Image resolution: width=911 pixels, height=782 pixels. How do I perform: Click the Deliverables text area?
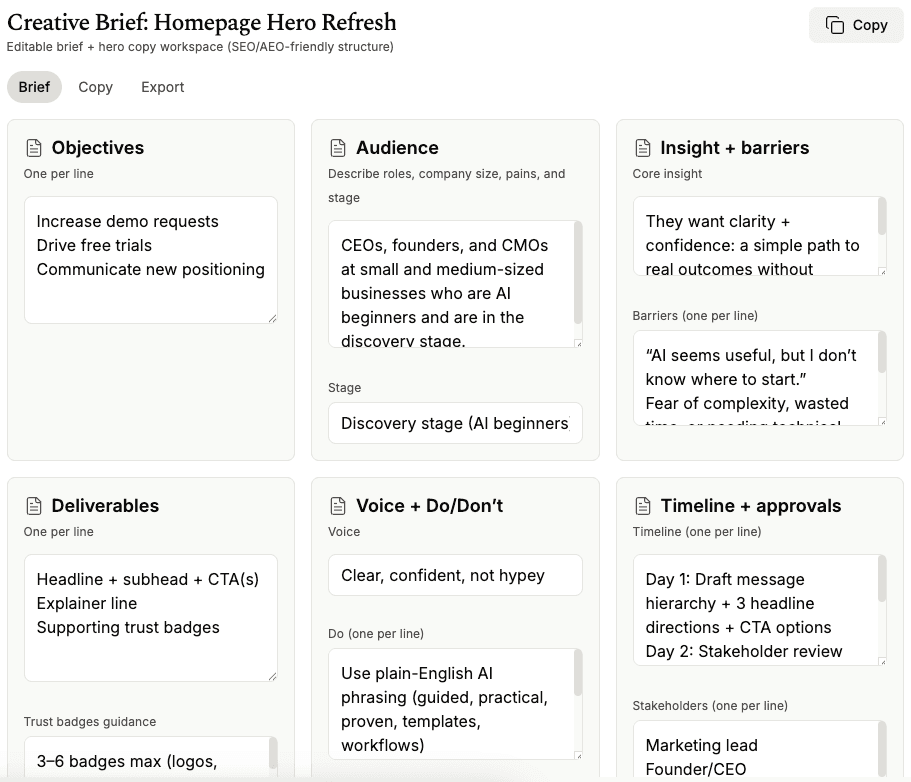(x=150, y=618)
